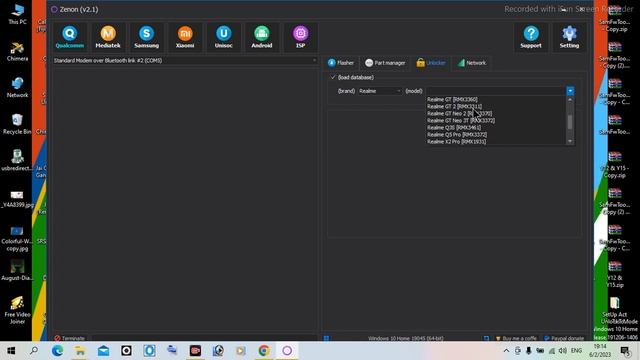Choose Realme GT 2 from the model list
Image resolution: width=640 pixels, height=360 pixels.
454,107
